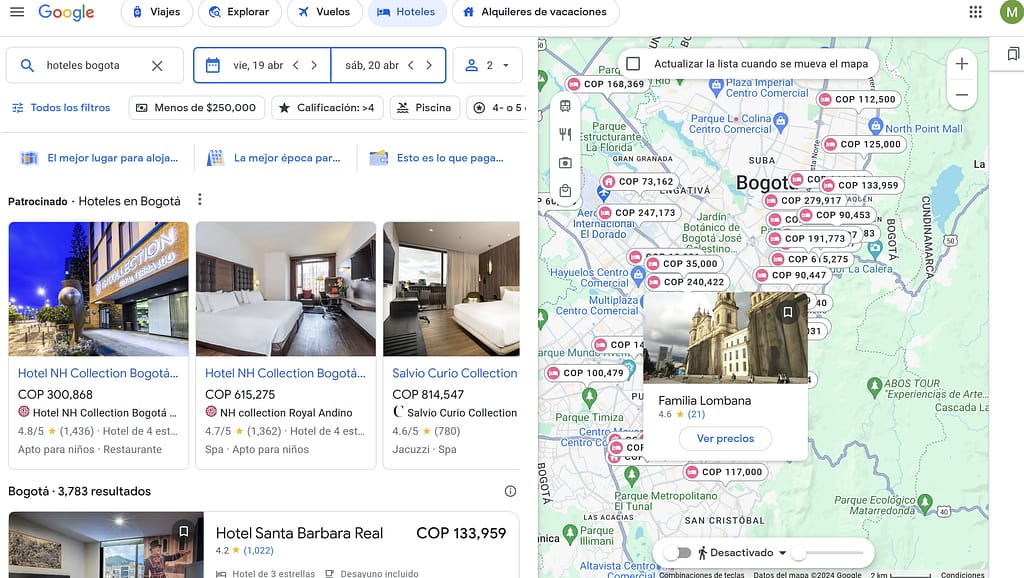The width and height of the screenshot is (1024, 578).
Task: Open info icon next to results count
Action: point(510,491)
